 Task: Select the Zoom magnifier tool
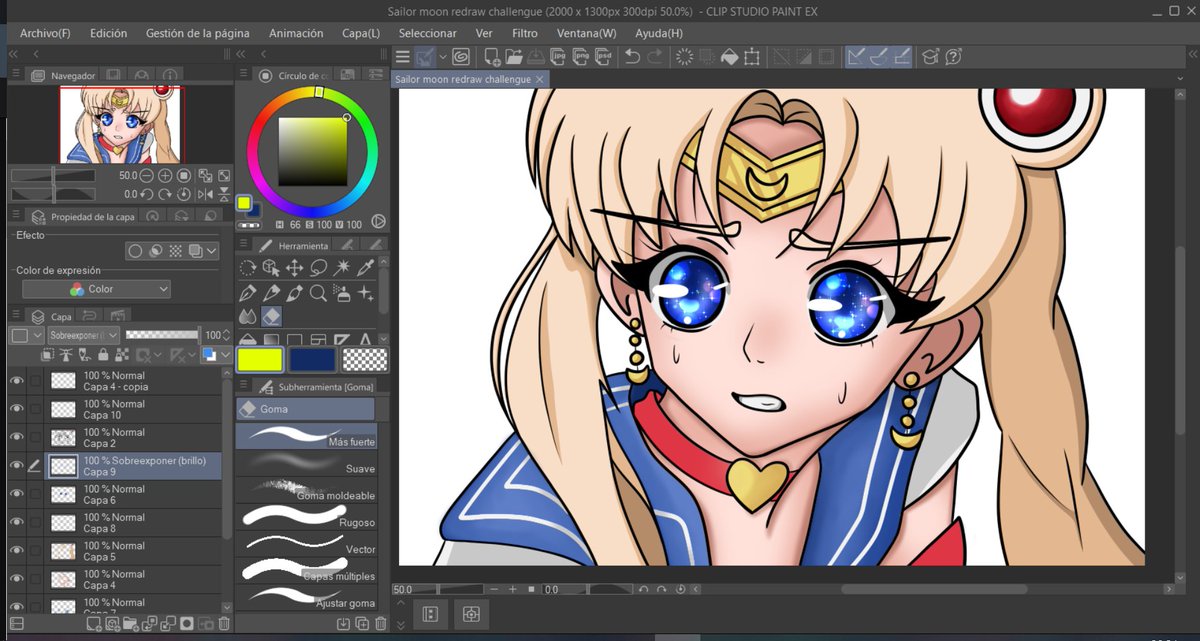click(319, 293)
